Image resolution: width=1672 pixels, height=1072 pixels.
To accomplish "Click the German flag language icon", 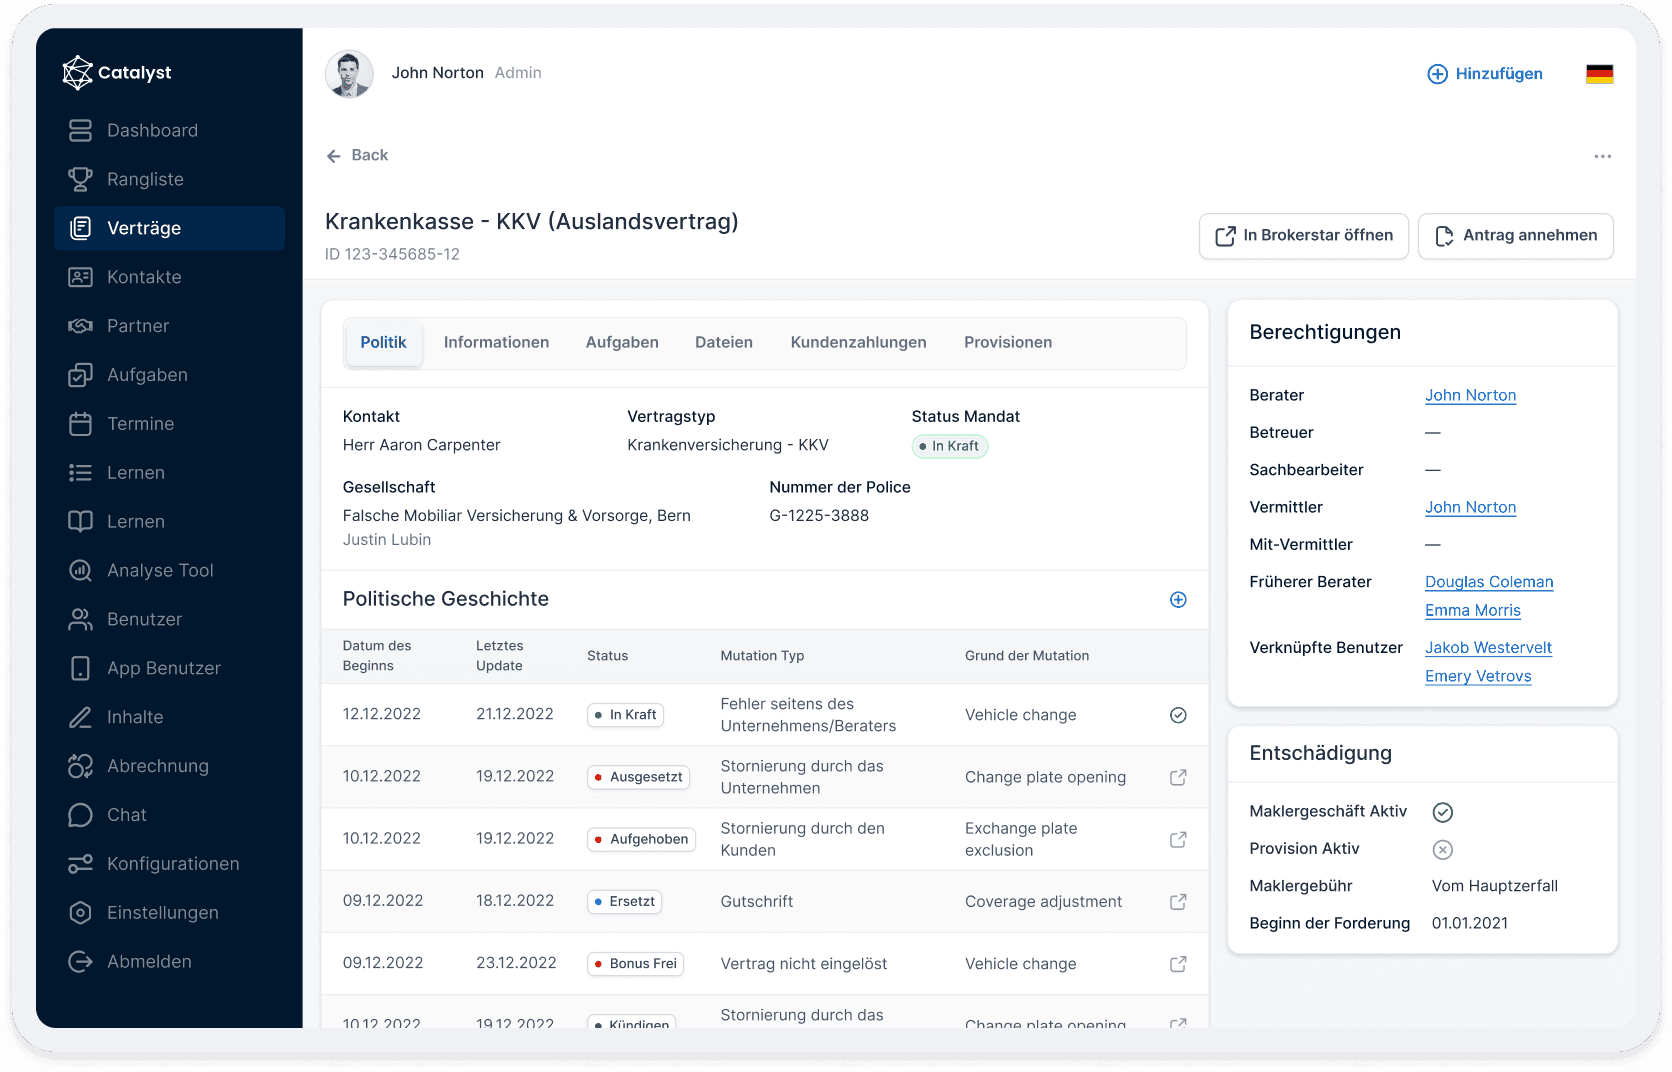I will [1600, 74].
